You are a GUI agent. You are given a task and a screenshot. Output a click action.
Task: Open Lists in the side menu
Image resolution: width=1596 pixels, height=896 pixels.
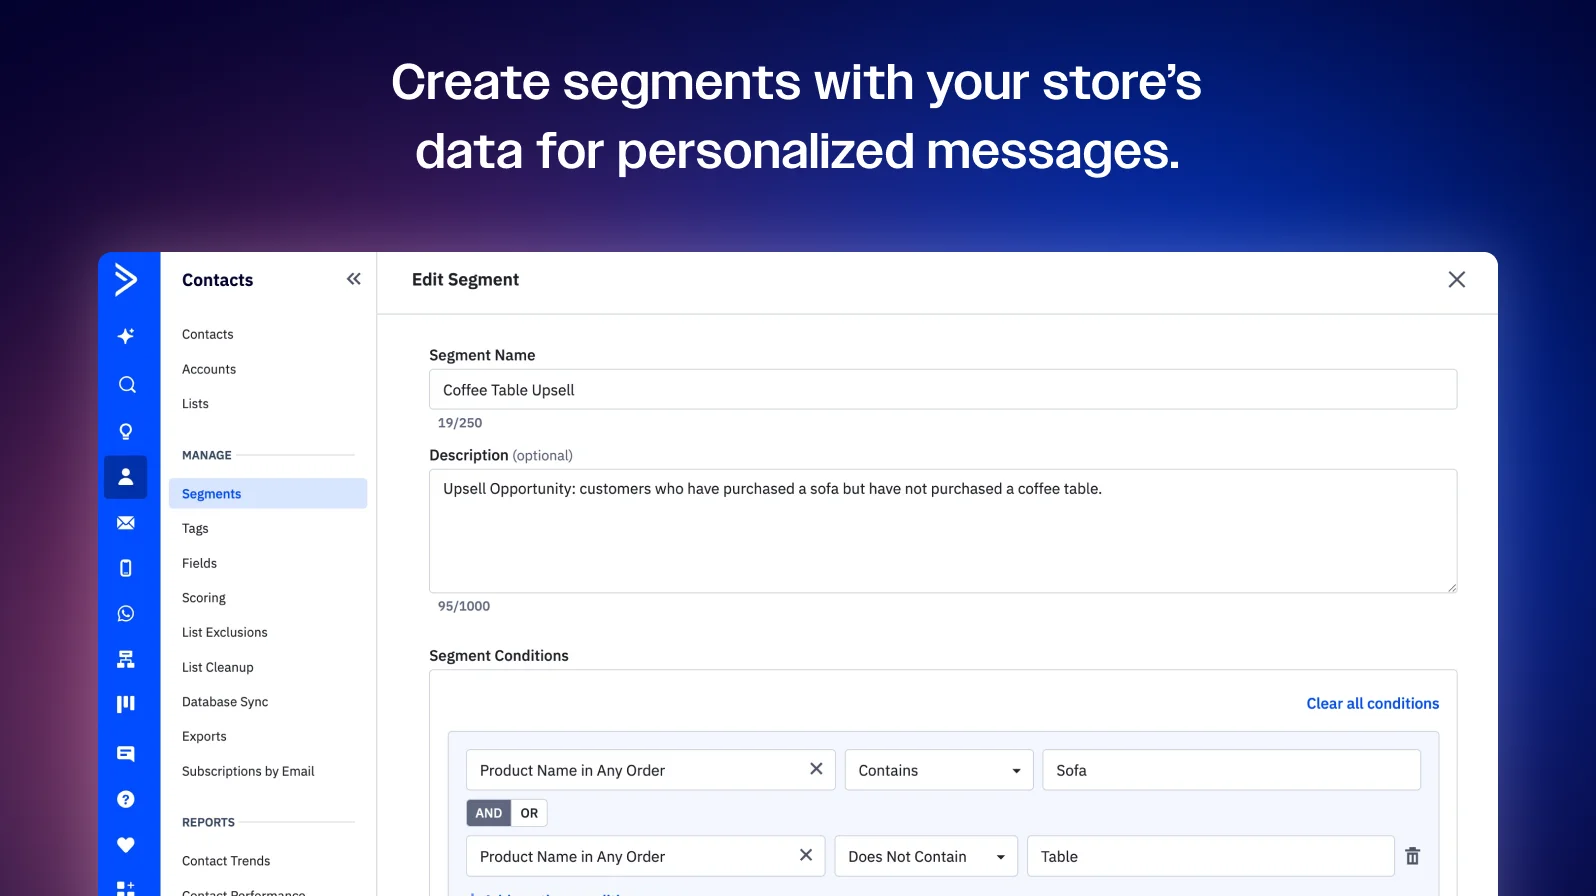tap(195, 404)
